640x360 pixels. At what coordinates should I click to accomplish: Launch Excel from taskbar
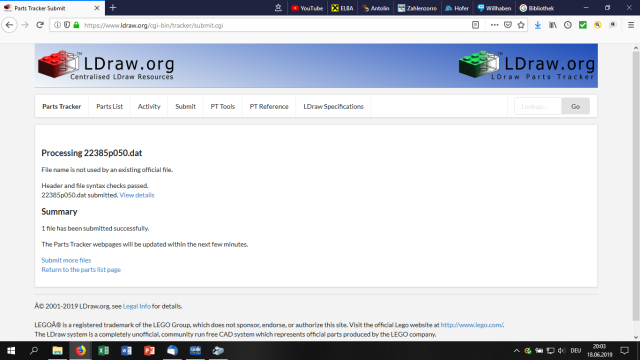(x=103, y=351)
